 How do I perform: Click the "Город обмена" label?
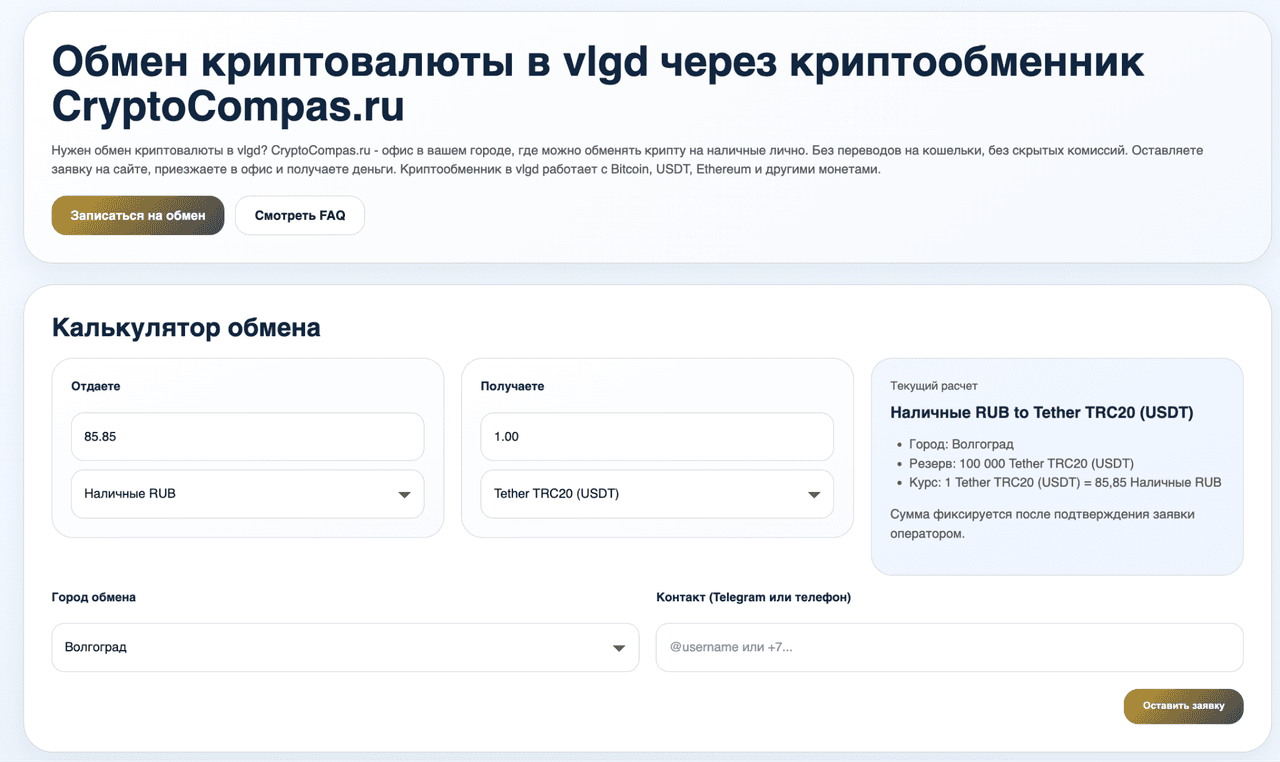[94, 597]
